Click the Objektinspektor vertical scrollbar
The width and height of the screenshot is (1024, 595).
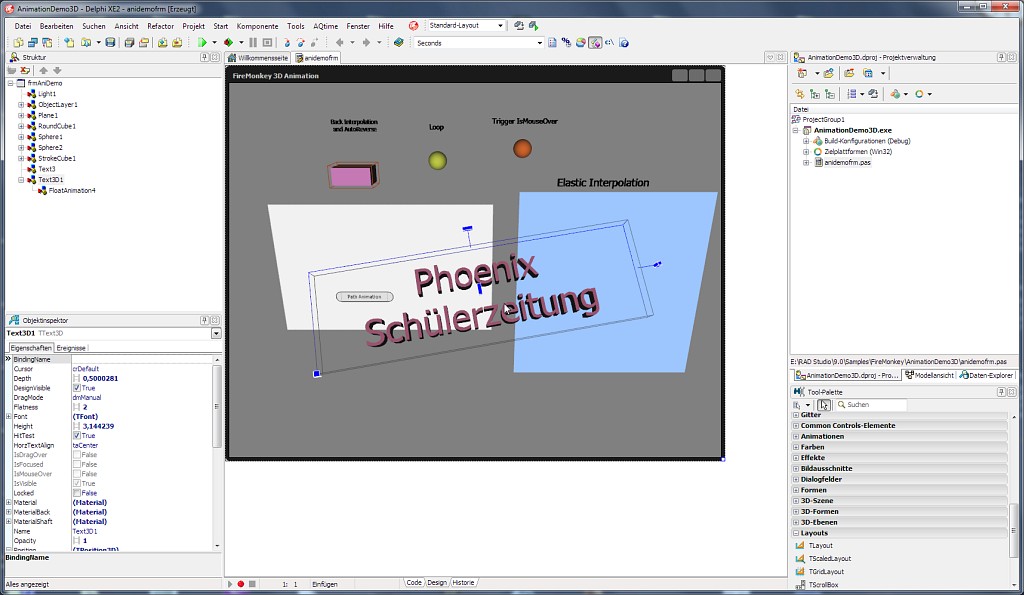217,451
